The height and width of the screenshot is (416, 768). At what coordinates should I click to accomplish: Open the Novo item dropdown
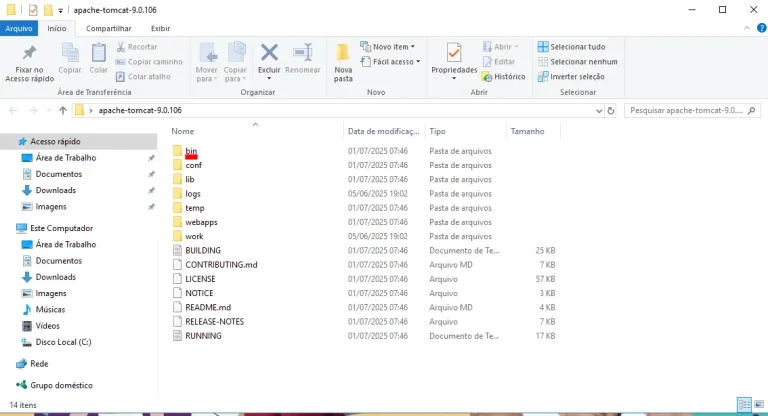pyautogui.click(x=387, y=47)
